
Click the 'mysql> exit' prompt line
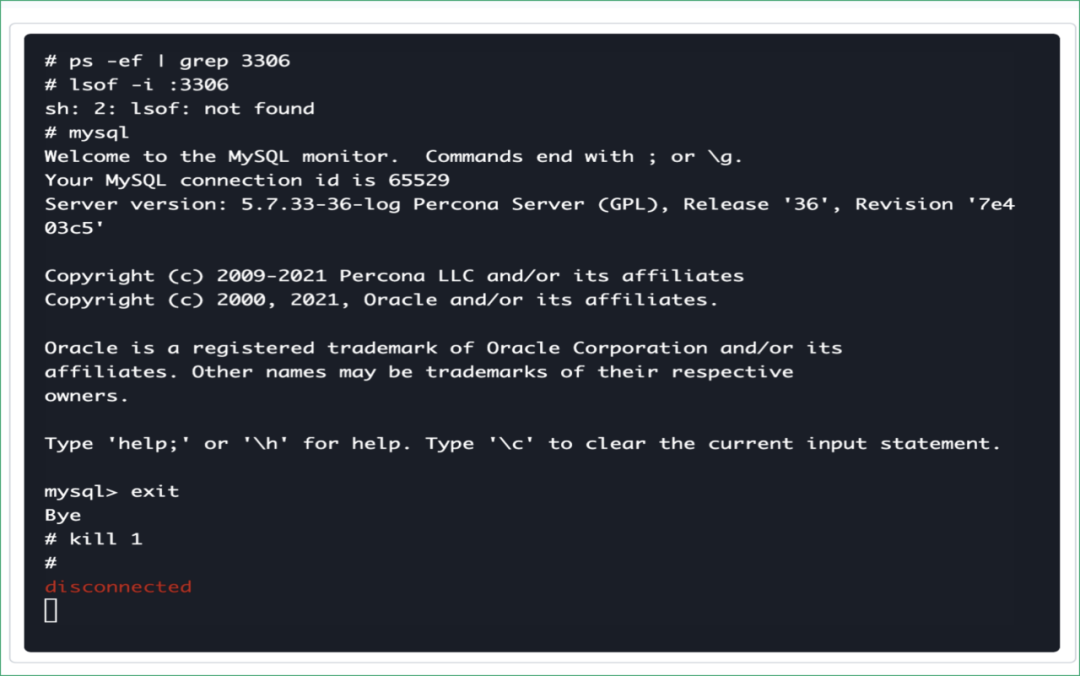tap(112, 492)
